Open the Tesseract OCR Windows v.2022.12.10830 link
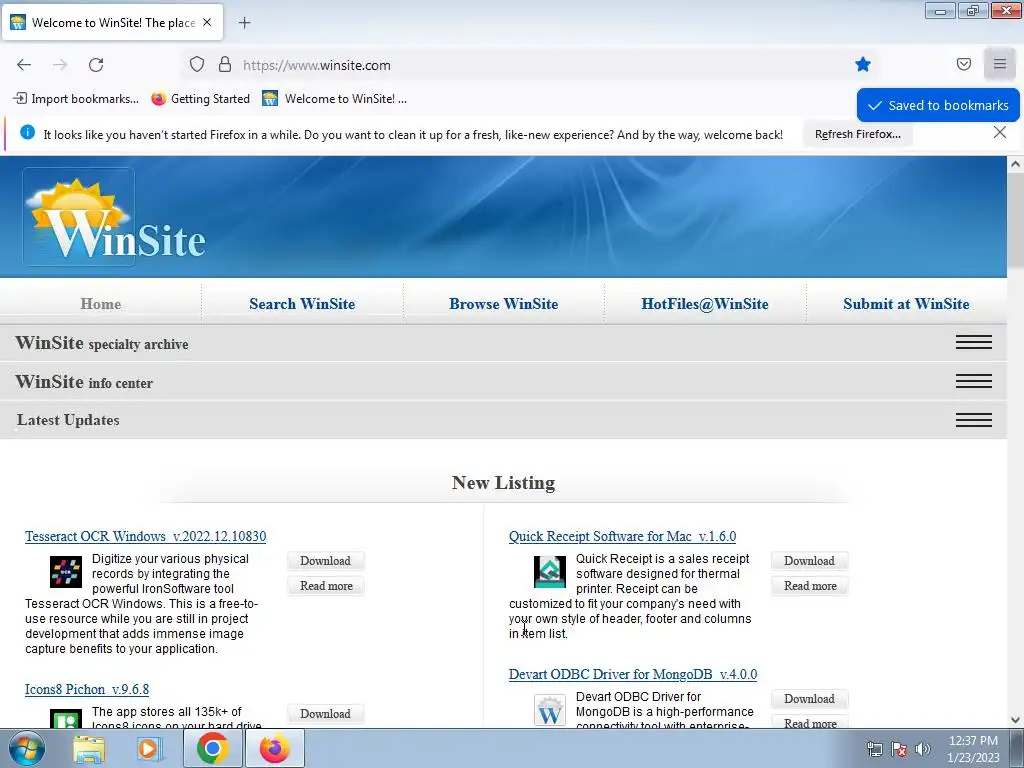Viewport: 1024px width, 768px height. (x=146, y=536)
